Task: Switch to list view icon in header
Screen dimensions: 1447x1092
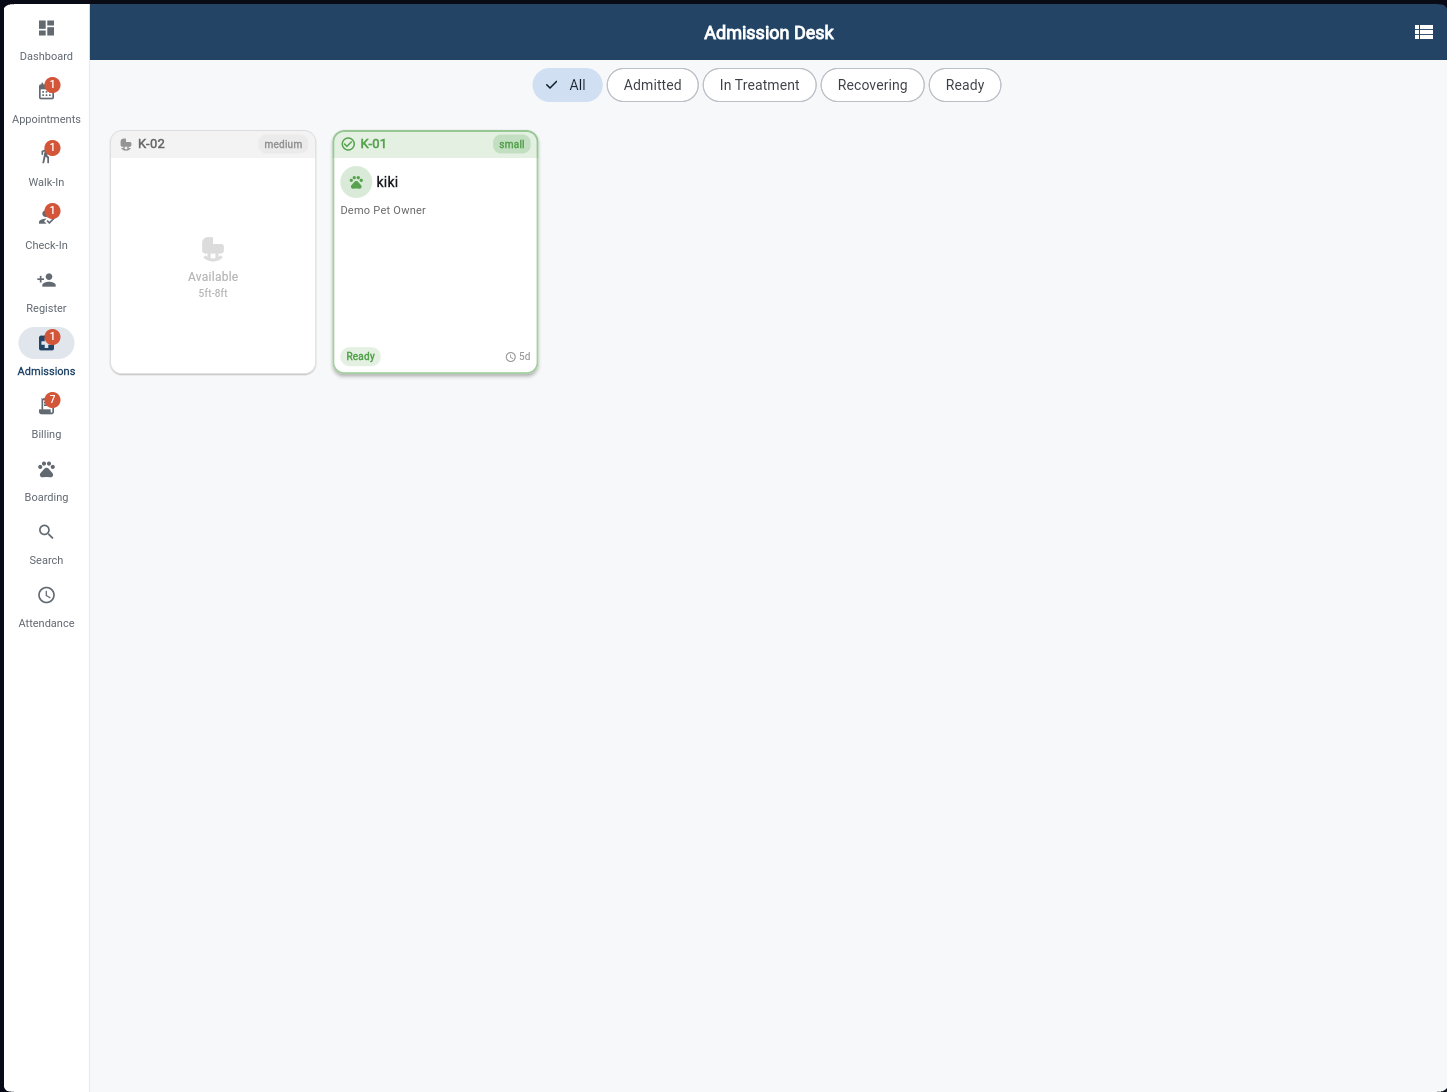Action: pos(1423,32)
